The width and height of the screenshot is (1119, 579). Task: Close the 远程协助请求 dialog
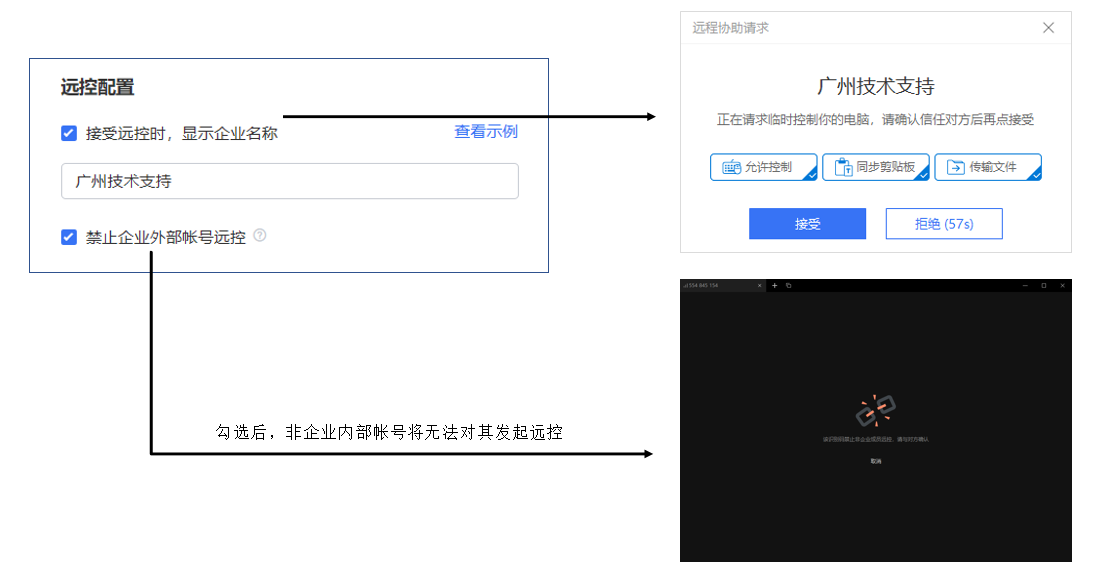1048,28
